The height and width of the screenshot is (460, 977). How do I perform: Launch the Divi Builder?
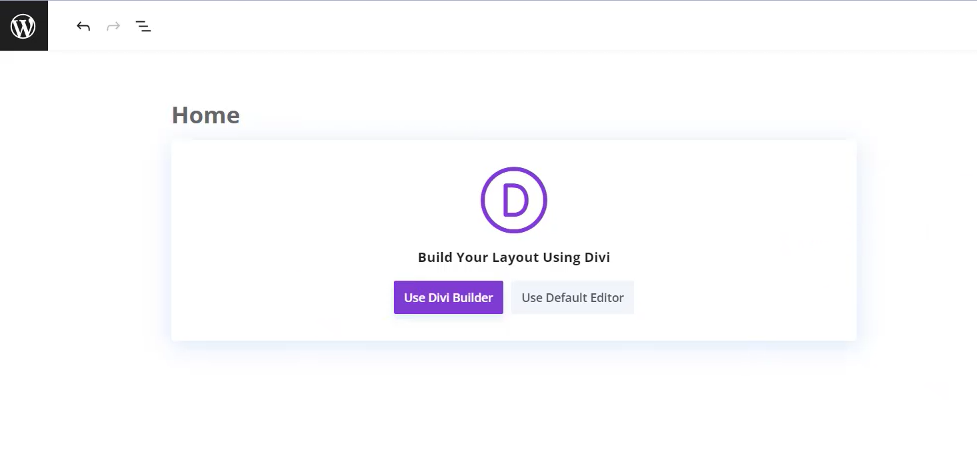pos(448,297)
